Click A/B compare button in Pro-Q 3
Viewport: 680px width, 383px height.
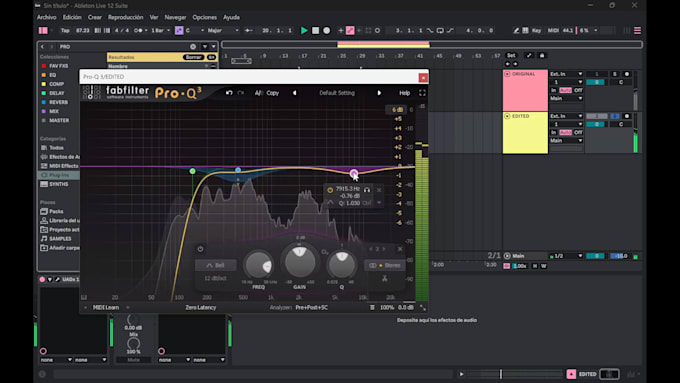(259, 93)
